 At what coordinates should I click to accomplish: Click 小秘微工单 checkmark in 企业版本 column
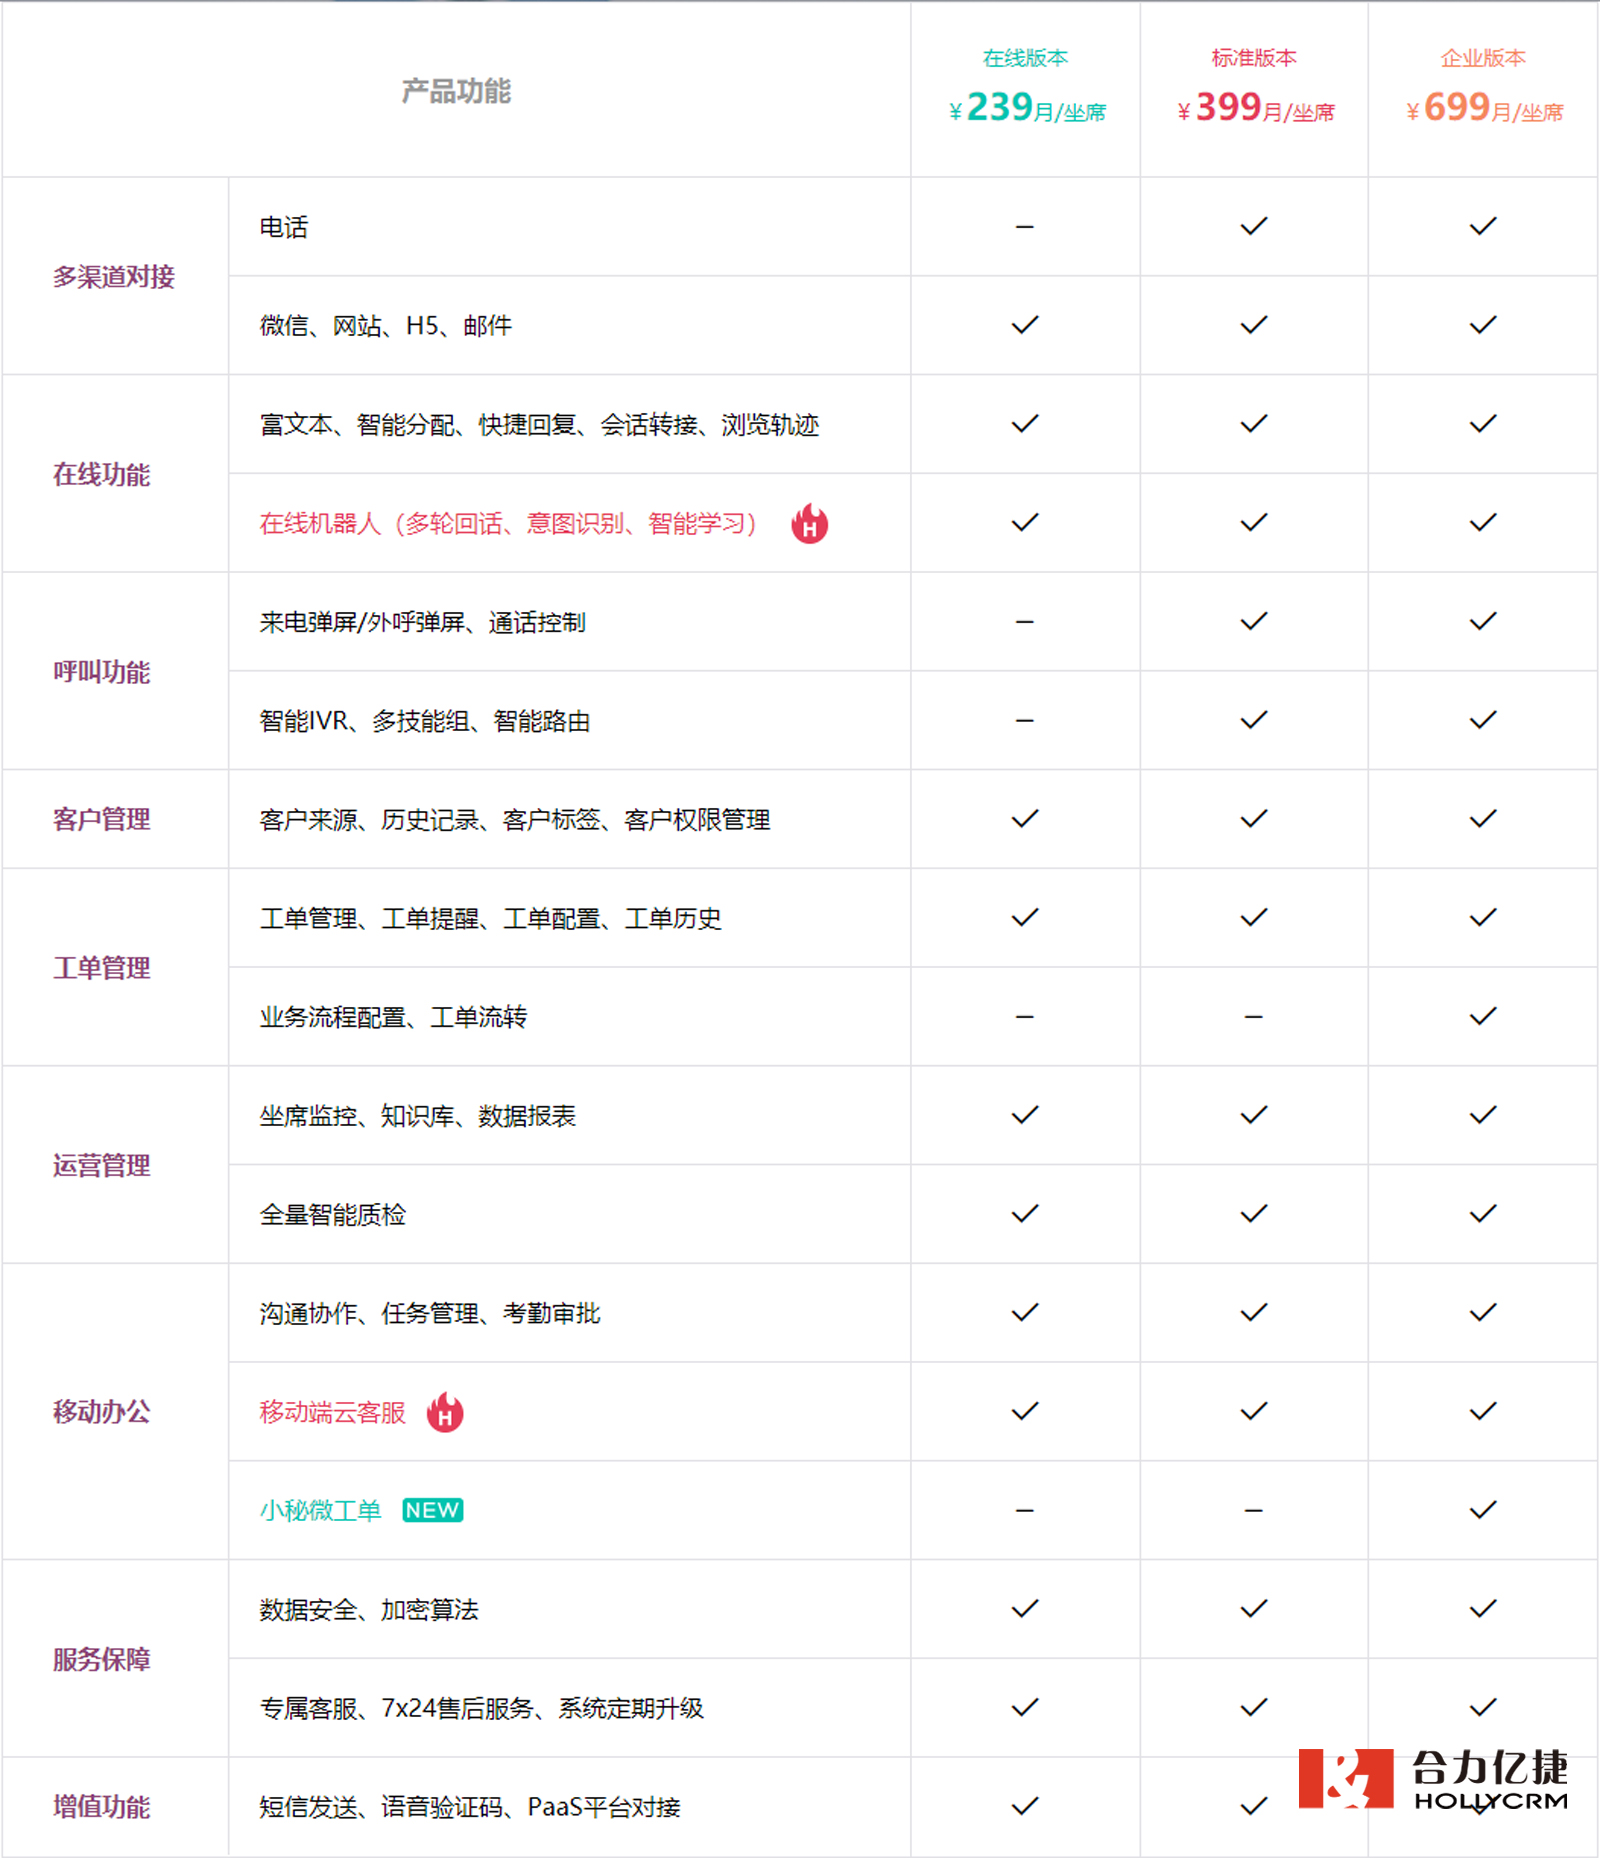(x=1483, y=1510)
